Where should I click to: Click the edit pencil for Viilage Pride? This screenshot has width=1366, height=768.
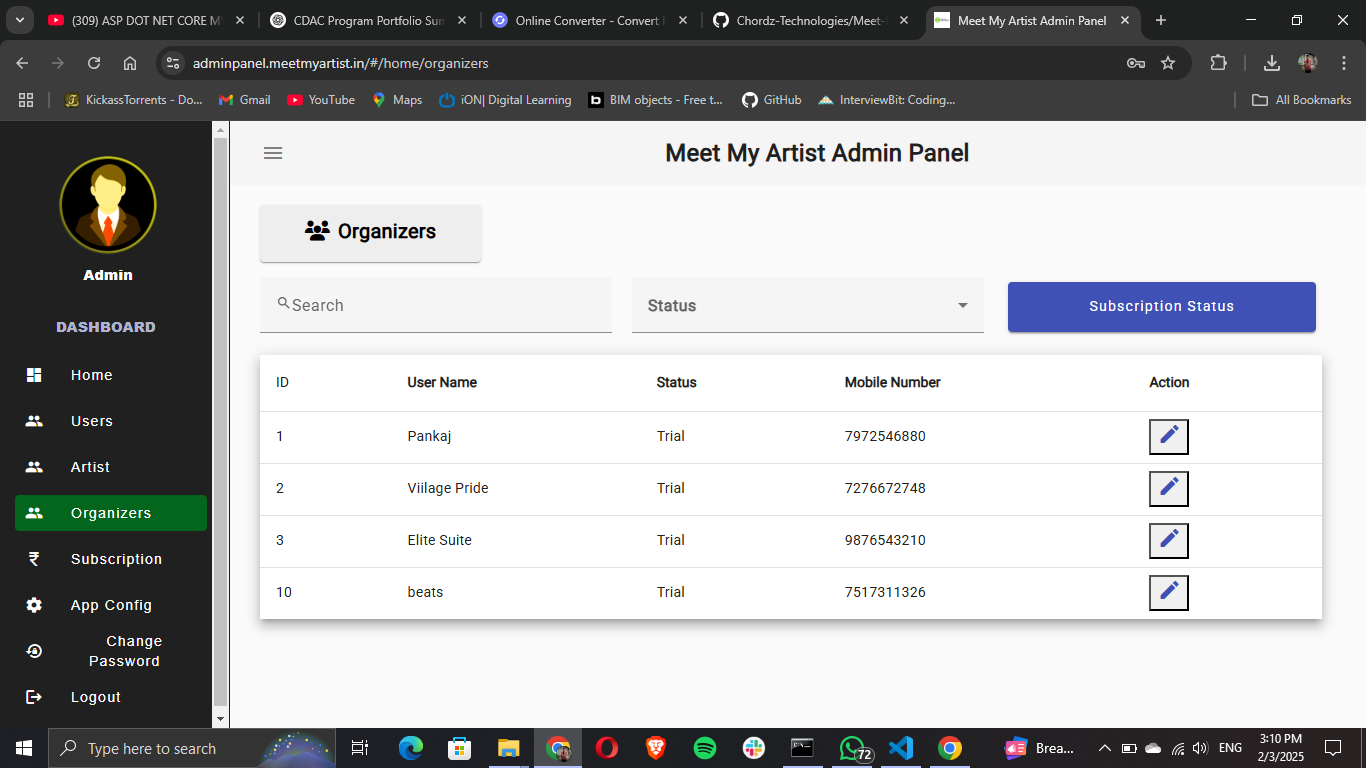(x=1168, y=489)
